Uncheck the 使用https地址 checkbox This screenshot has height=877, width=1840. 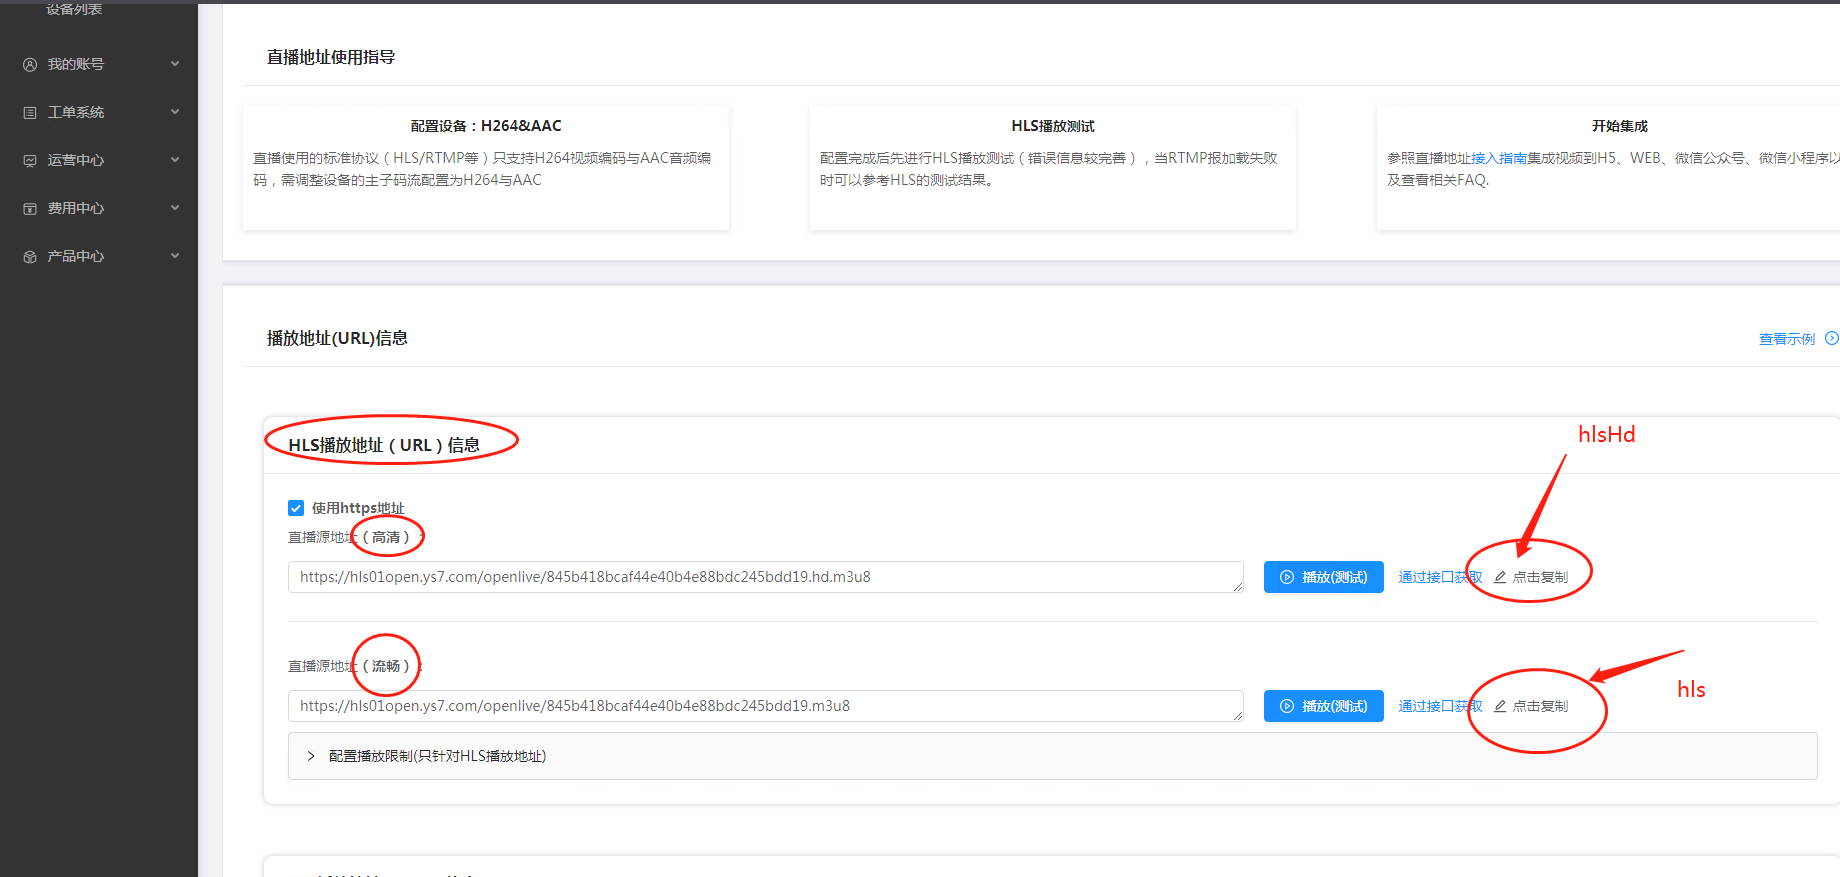296,508
